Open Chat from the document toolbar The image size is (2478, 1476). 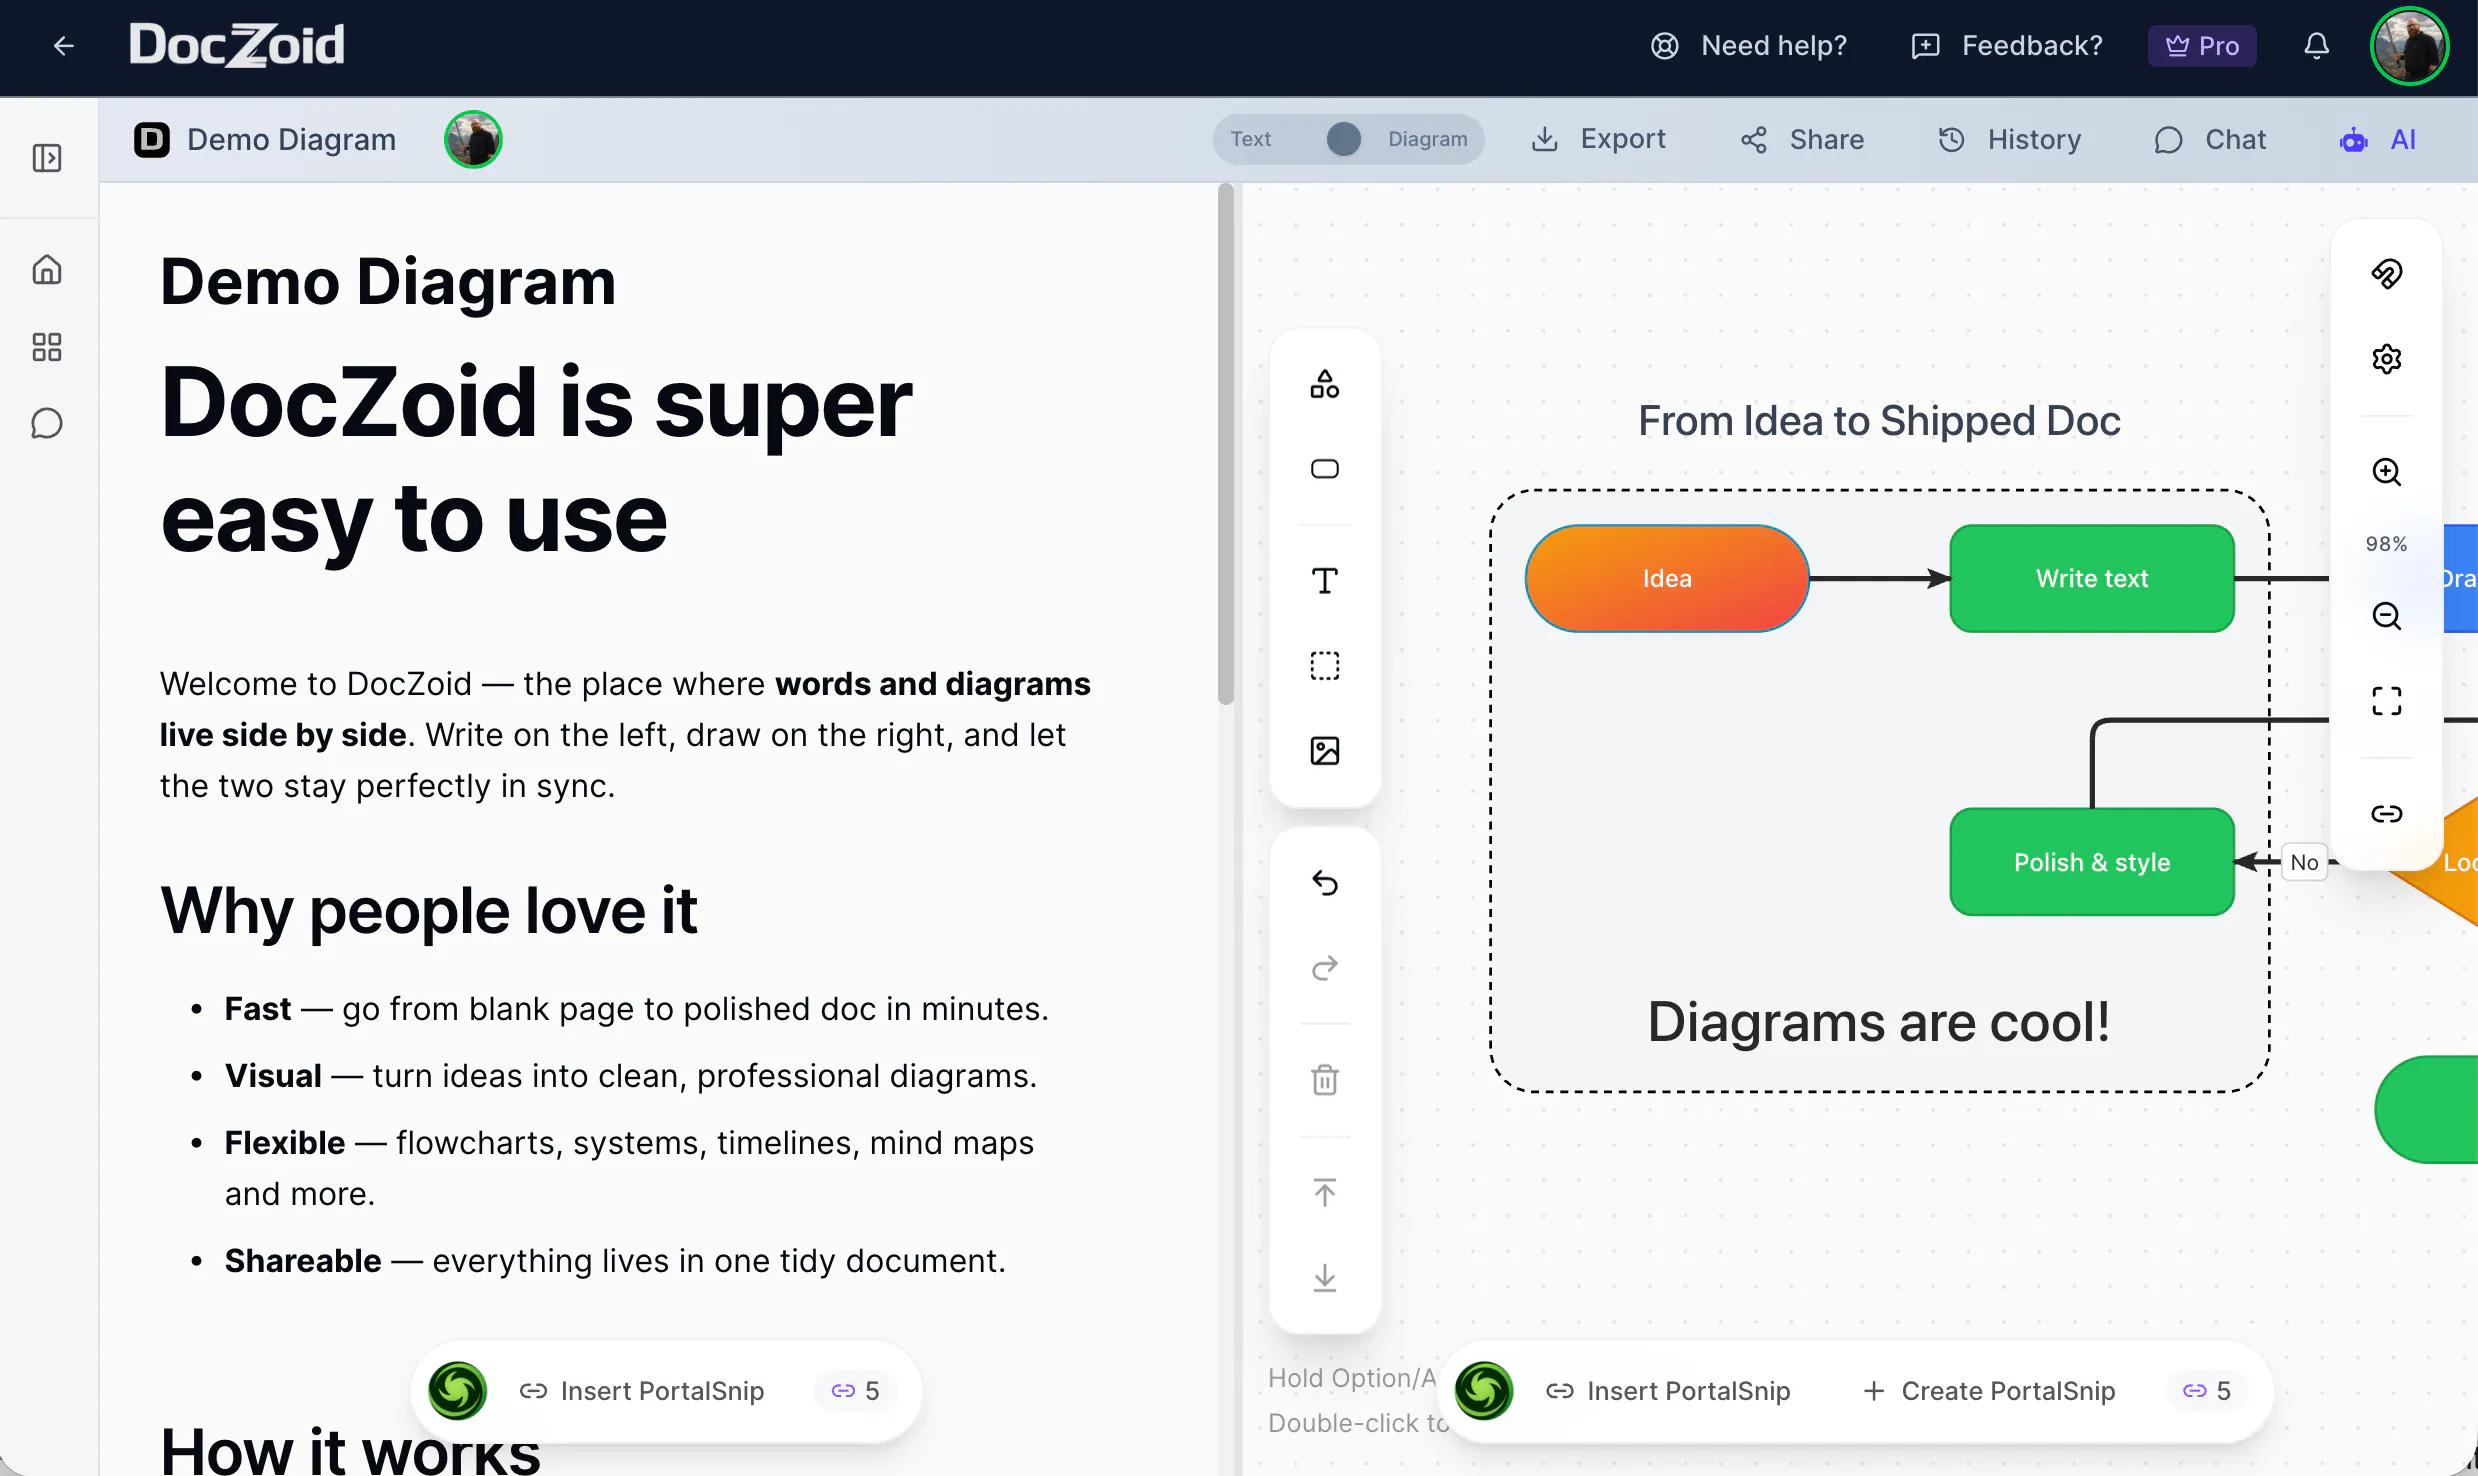click(2210, 140)
